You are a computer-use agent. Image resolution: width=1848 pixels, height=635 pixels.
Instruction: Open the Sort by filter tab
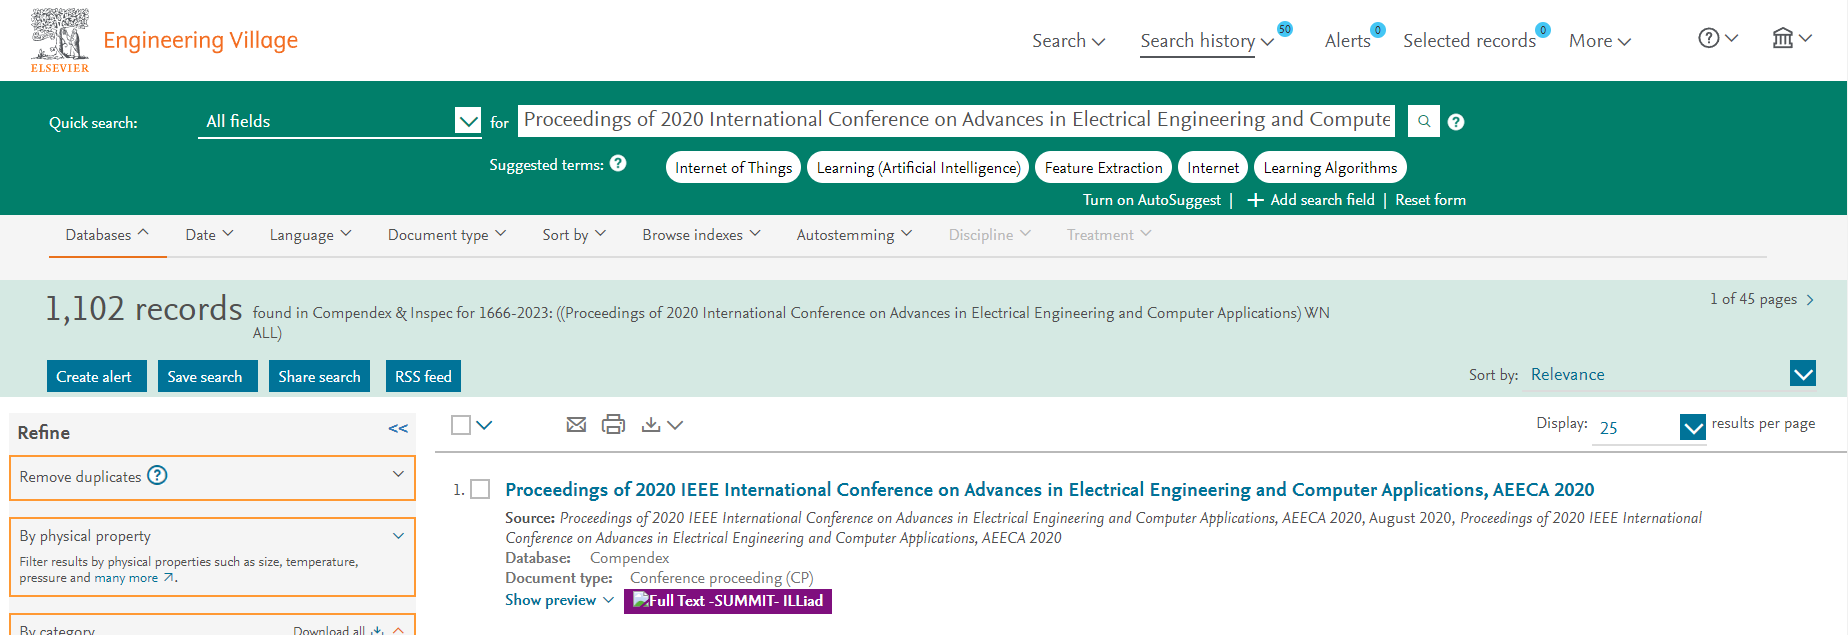574,234
